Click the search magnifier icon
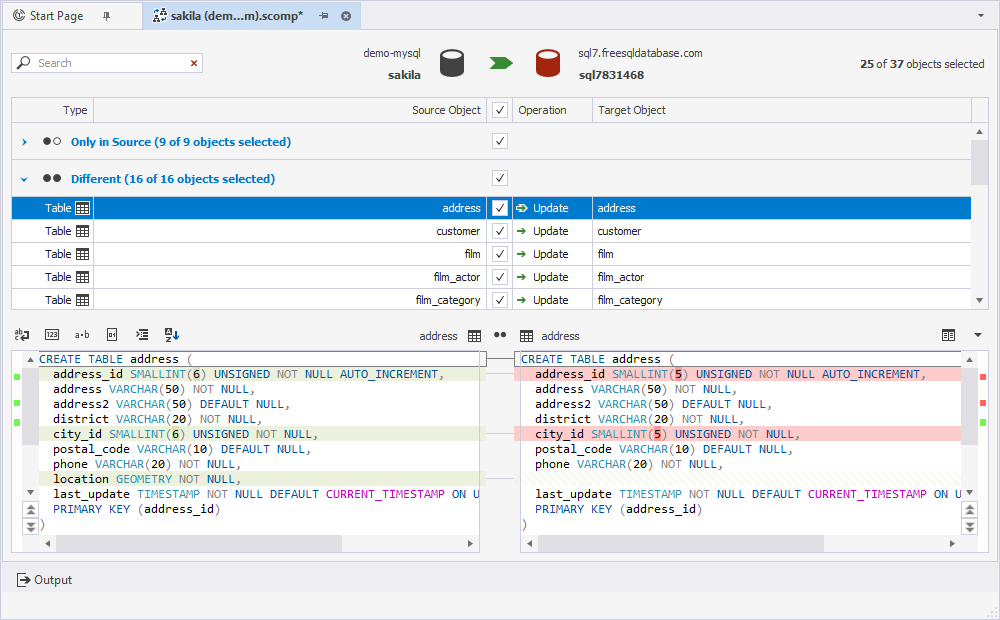The height and width of the screenshot is (620, 1000). [24, 63]
